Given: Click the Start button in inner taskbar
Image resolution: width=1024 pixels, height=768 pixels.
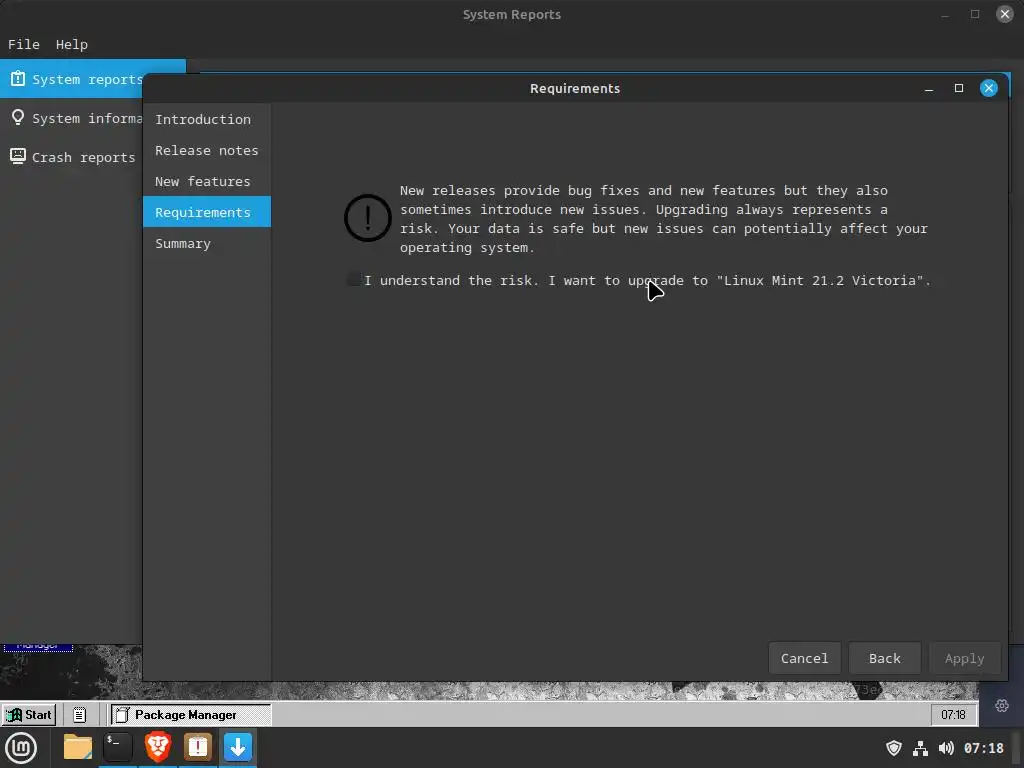Looking at the screenshot, I should (x=29, y=715).
